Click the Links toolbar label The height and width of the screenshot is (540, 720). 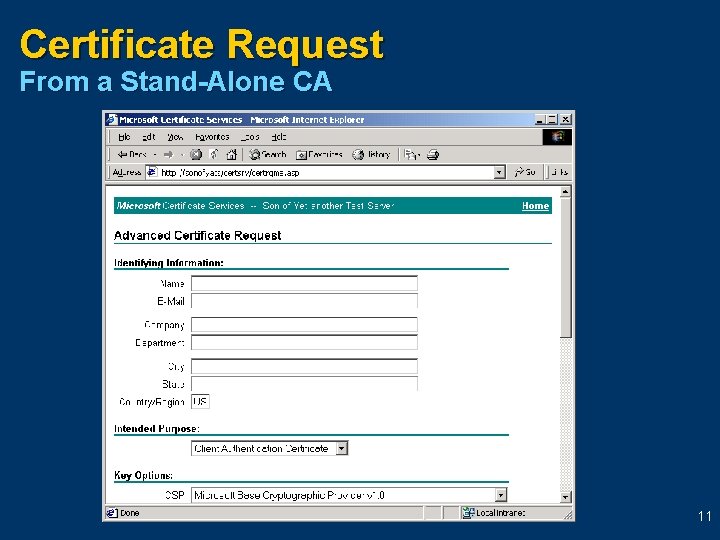[x=560, y=172]
